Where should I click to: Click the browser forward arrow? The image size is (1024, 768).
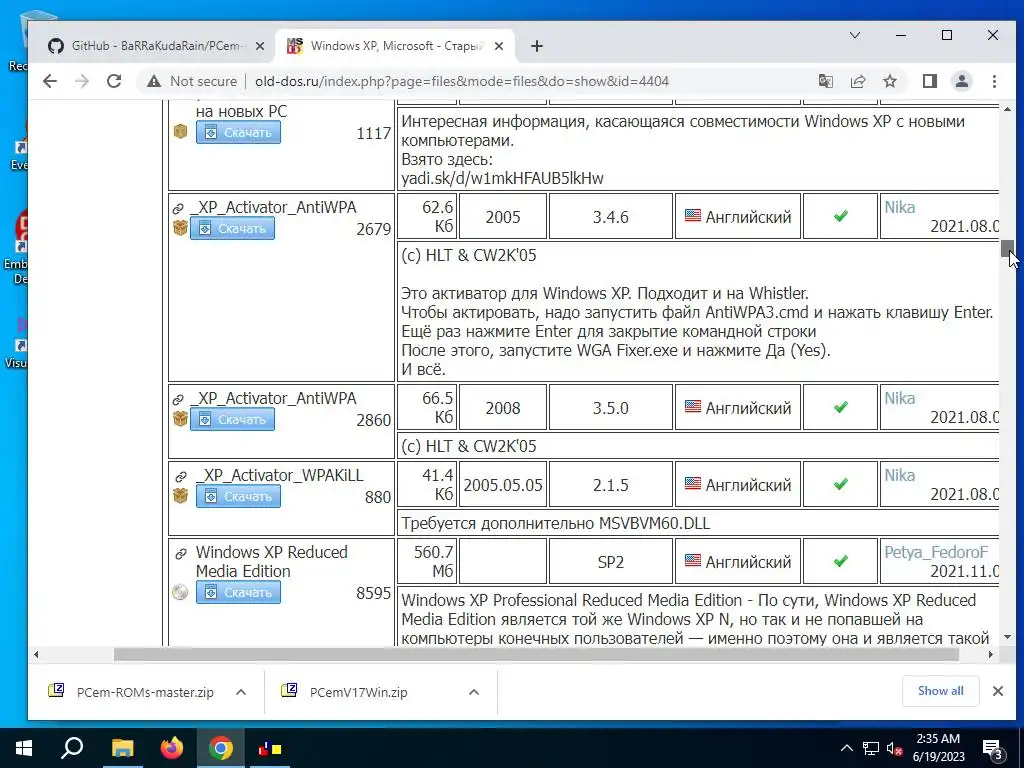point(82,81)
